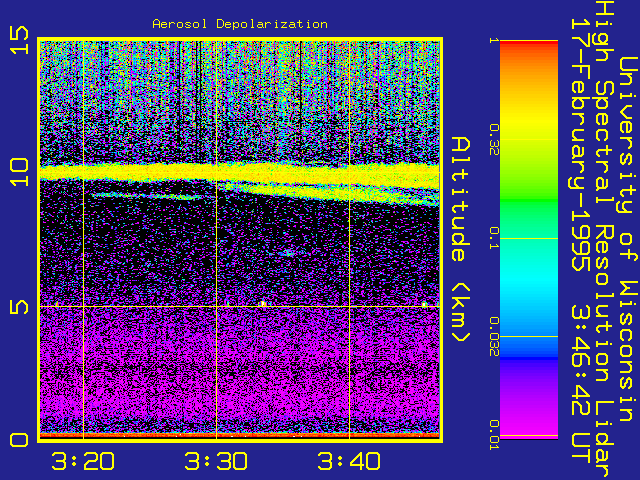Click the colorbar label 0.01
Viewport: 640px width, 480px height.
[x=494, y=435]
